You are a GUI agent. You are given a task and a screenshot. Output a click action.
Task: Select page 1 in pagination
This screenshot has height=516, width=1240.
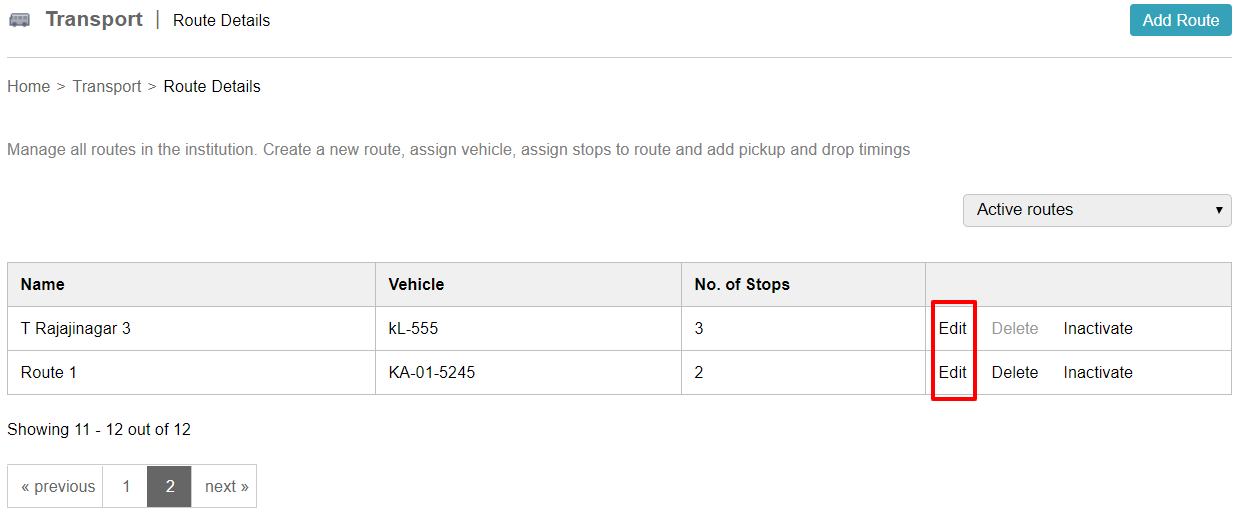pos(126,486)
